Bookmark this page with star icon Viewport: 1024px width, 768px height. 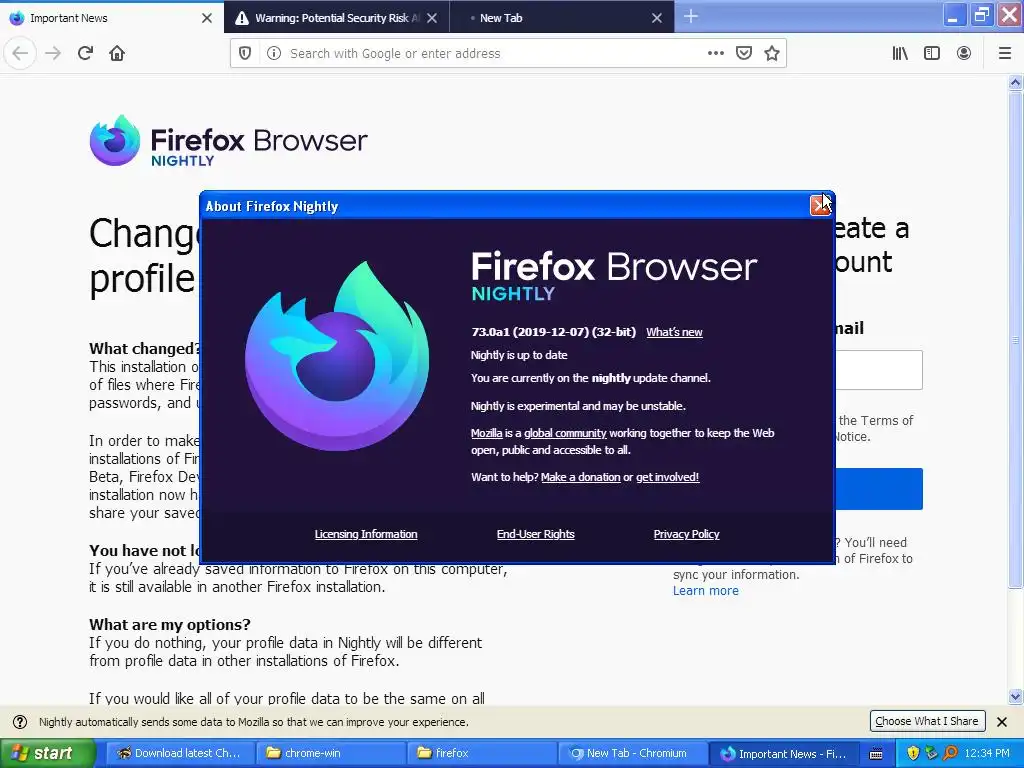[x=772, y=53]
